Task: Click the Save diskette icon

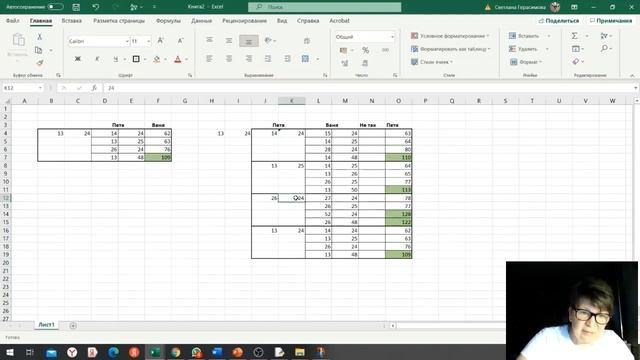Action: 76,7
